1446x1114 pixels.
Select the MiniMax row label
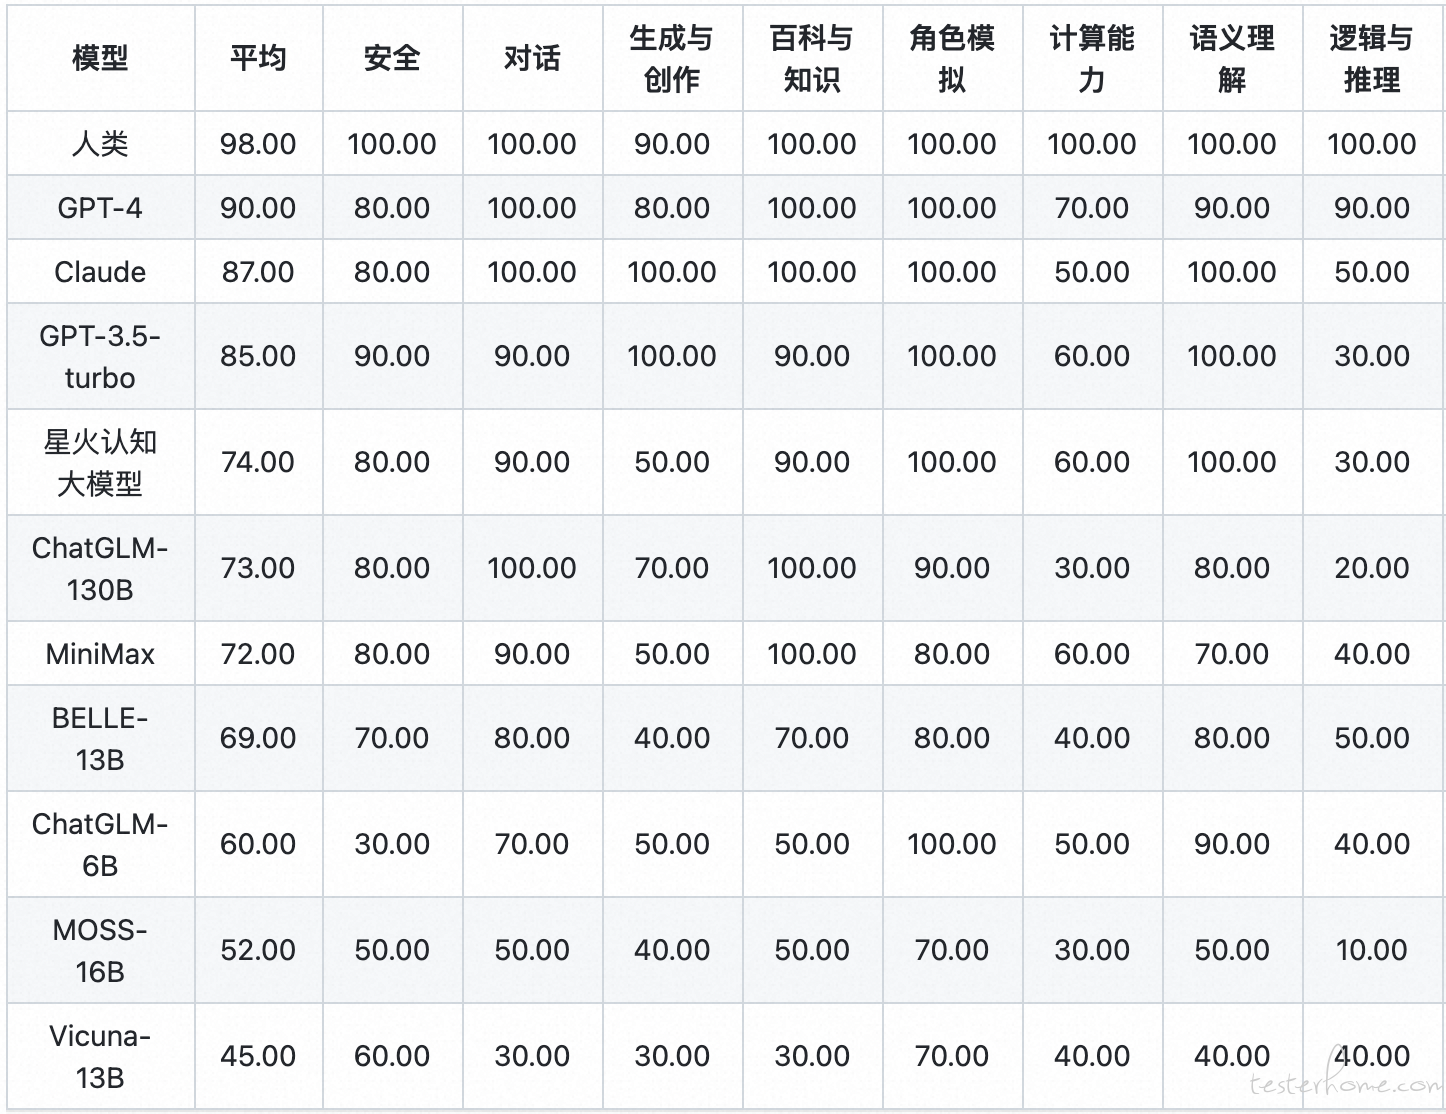[x=100, y=654]
